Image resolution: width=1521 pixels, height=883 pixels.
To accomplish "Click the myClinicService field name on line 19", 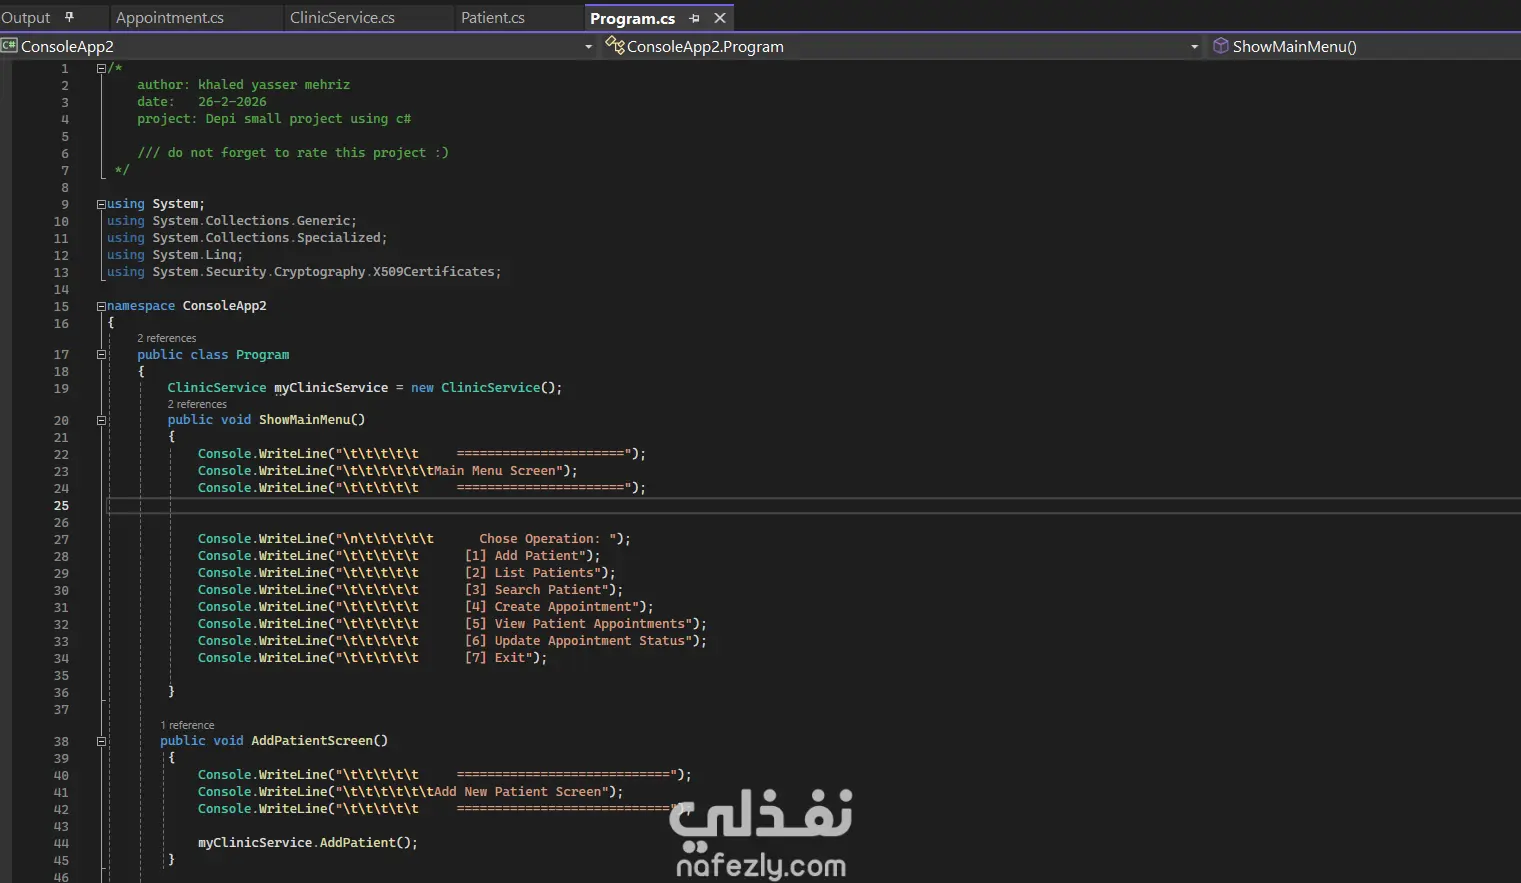I will [x=331, y=388].
